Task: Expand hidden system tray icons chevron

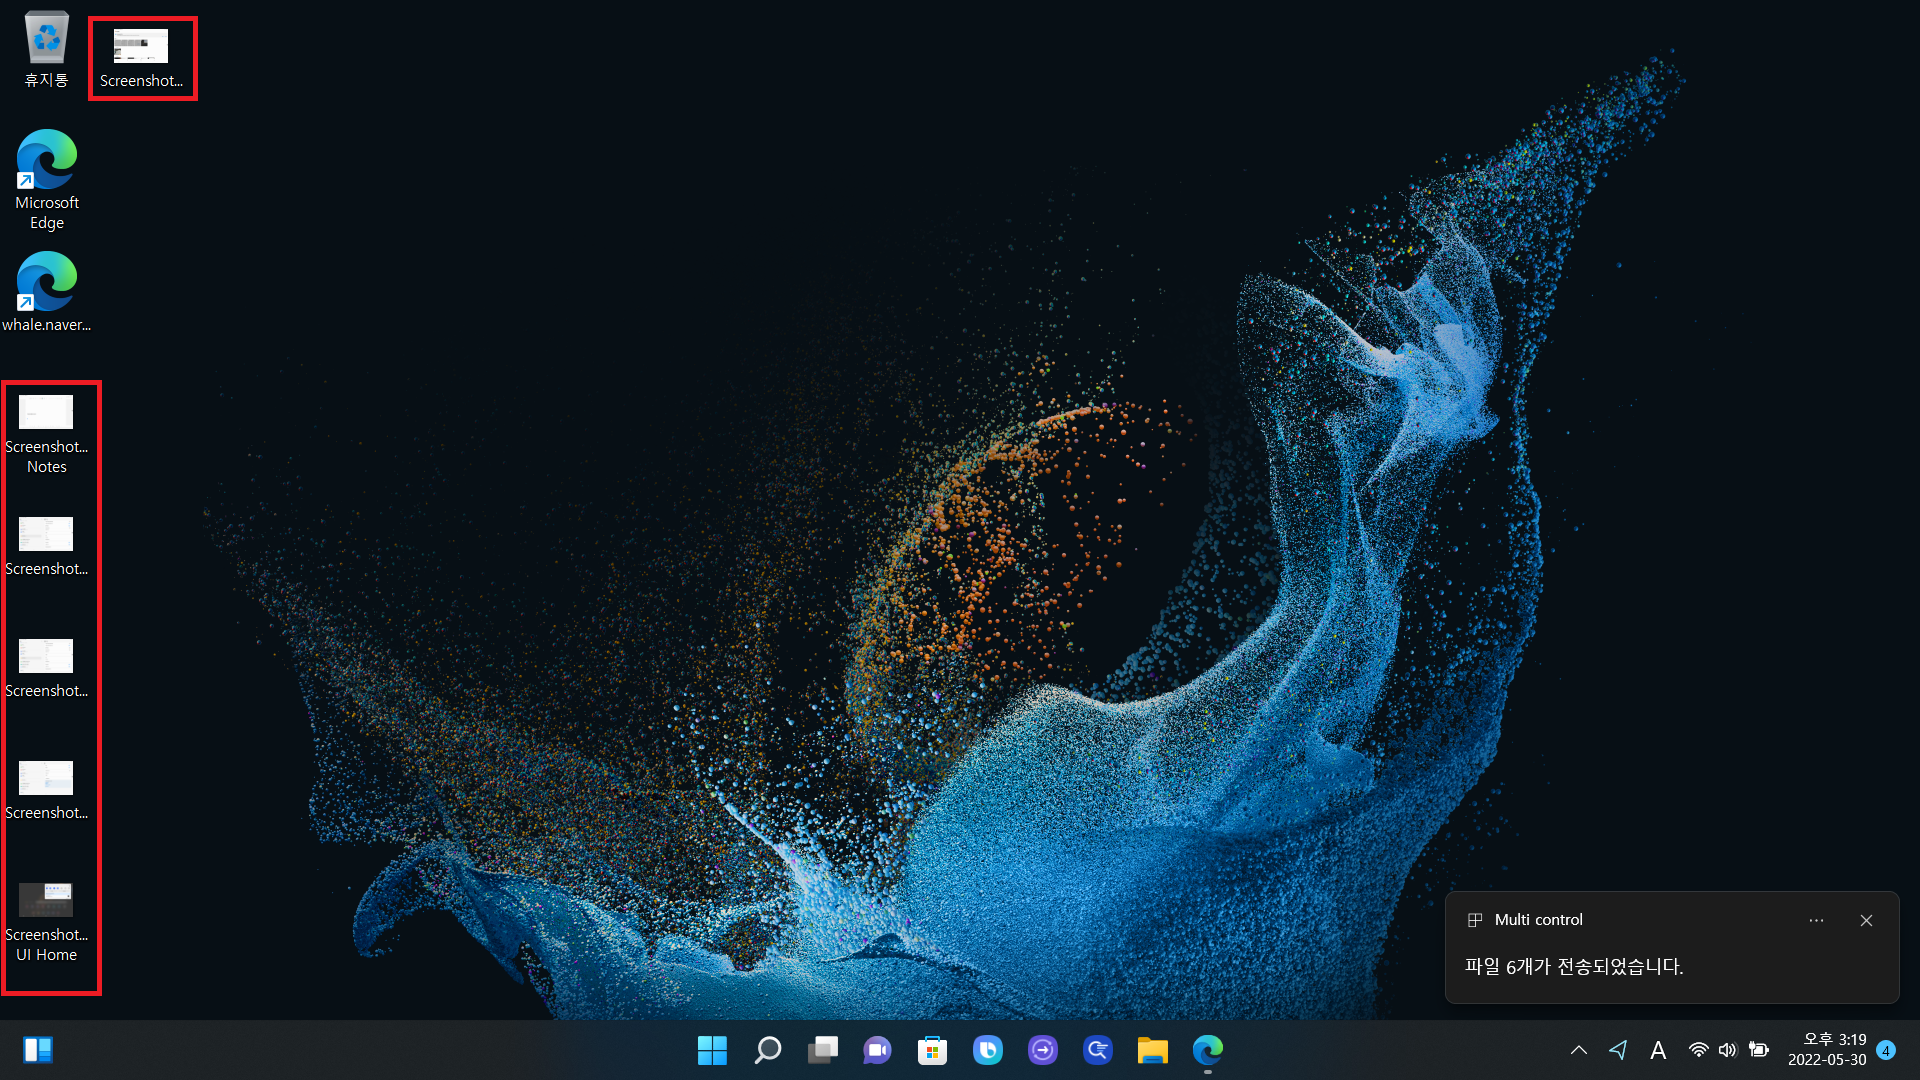Action: pyautogui.click(x=1578, y=1050)
